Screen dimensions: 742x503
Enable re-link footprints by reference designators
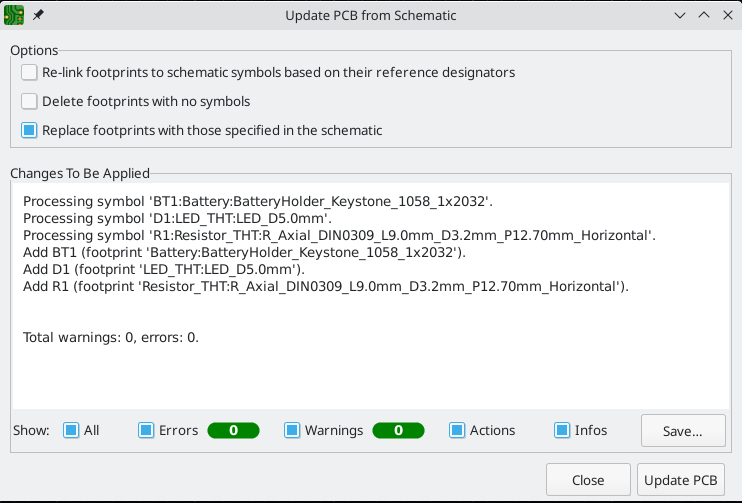(x=30, y=73)
